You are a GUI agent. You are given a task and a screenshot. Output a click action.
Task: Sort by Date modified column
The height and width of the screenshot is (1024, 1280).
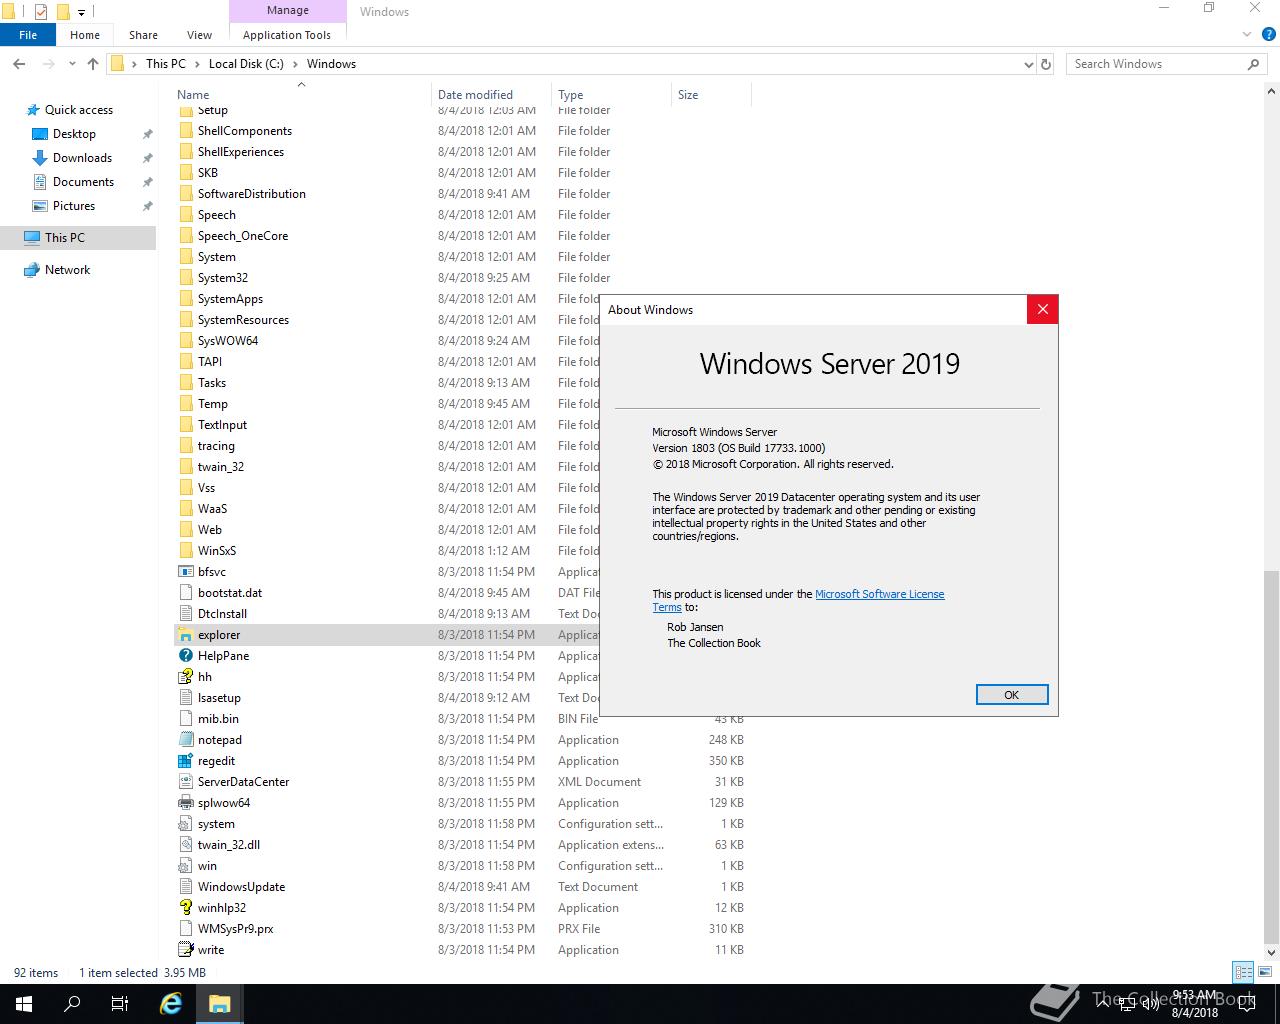[491, 95]
